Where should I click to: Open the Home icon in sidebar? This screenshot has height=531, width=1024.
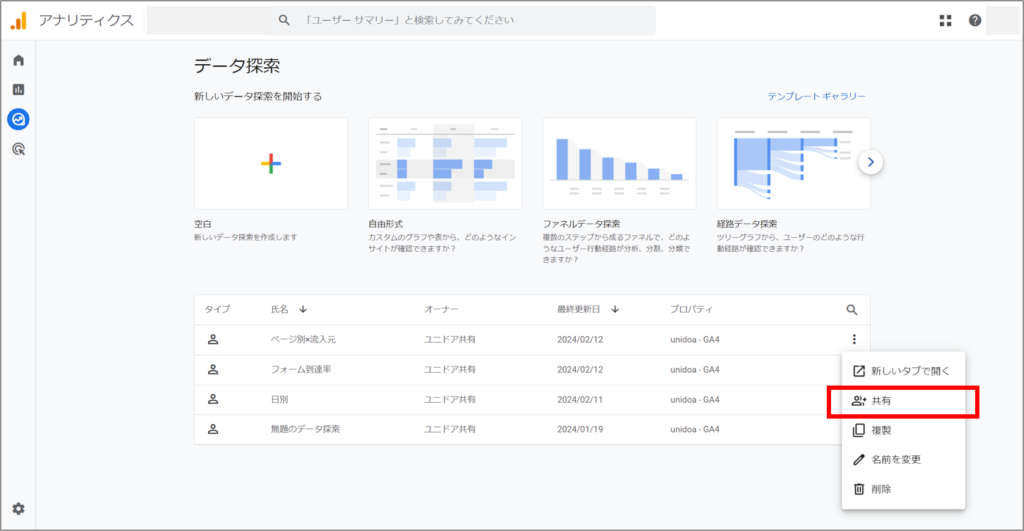(18, 60)
